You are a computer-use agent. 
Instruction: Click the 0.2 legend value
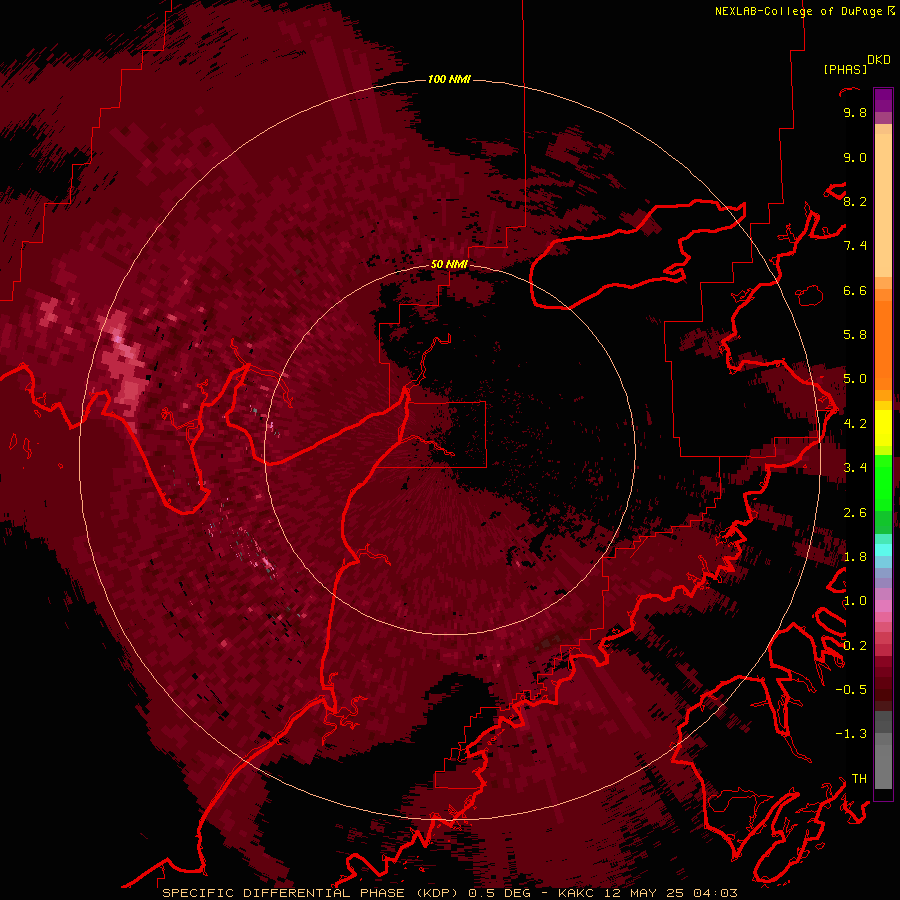[x=855, y=646]
